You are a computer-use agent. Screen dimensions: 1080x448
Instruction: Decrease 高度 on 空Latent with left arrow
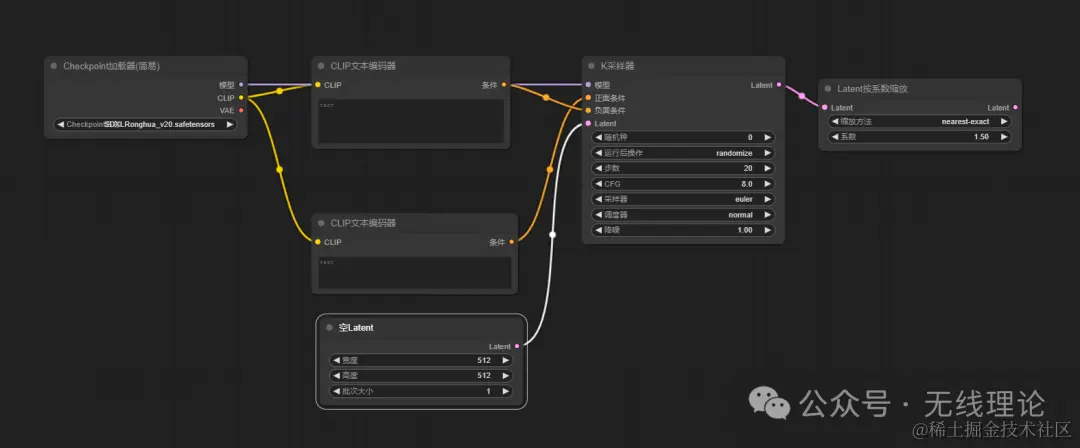click(337, 376)
